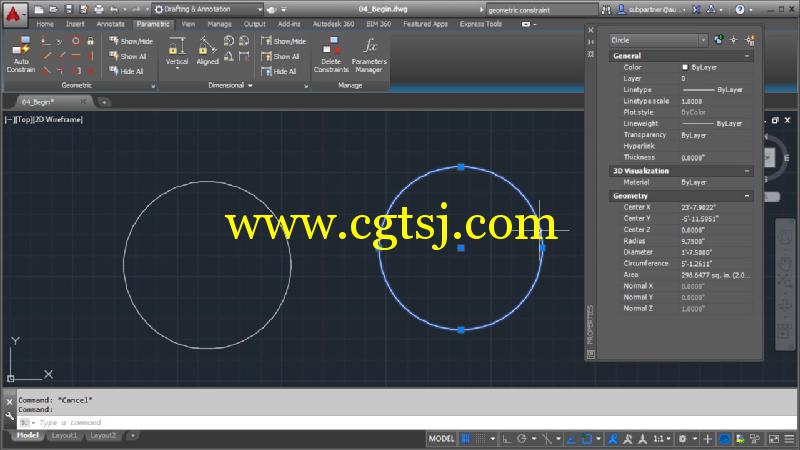Click the geometric constraint search box
The width and height of the screenshot is (800, 450).
(541, 10)
